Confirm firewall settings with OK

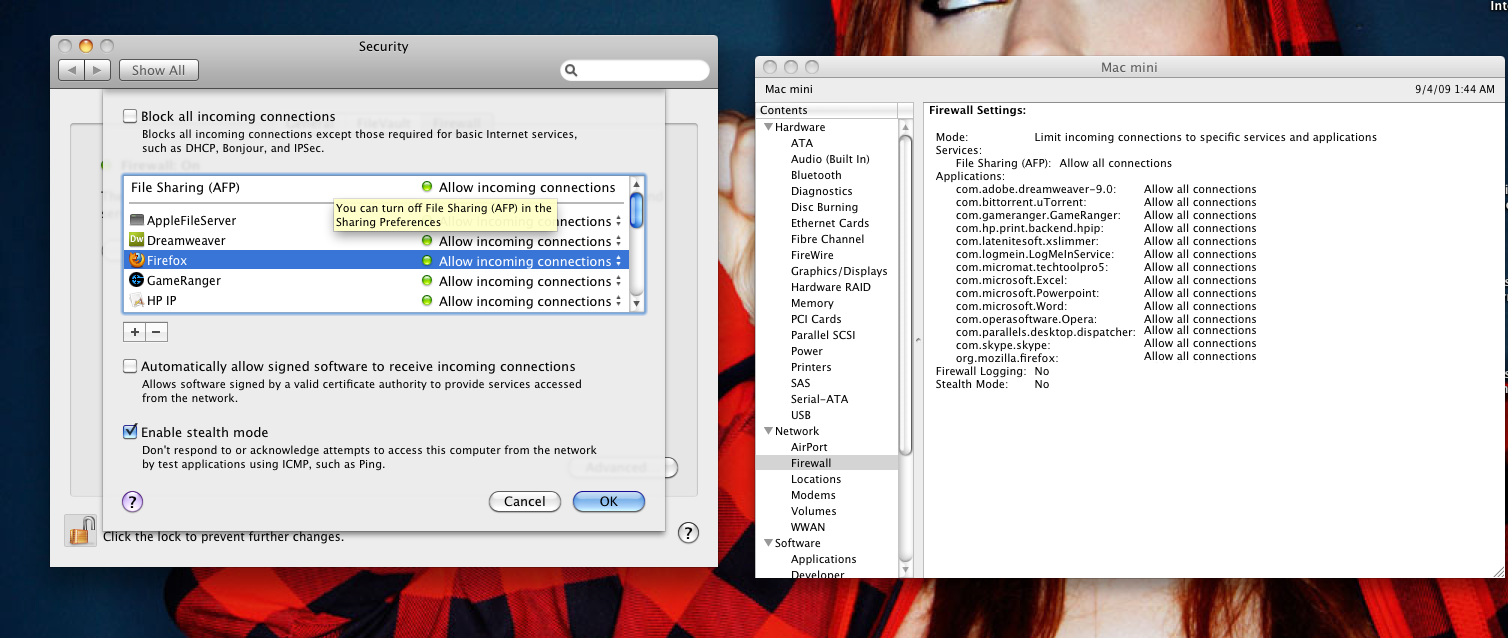(609, 501)
